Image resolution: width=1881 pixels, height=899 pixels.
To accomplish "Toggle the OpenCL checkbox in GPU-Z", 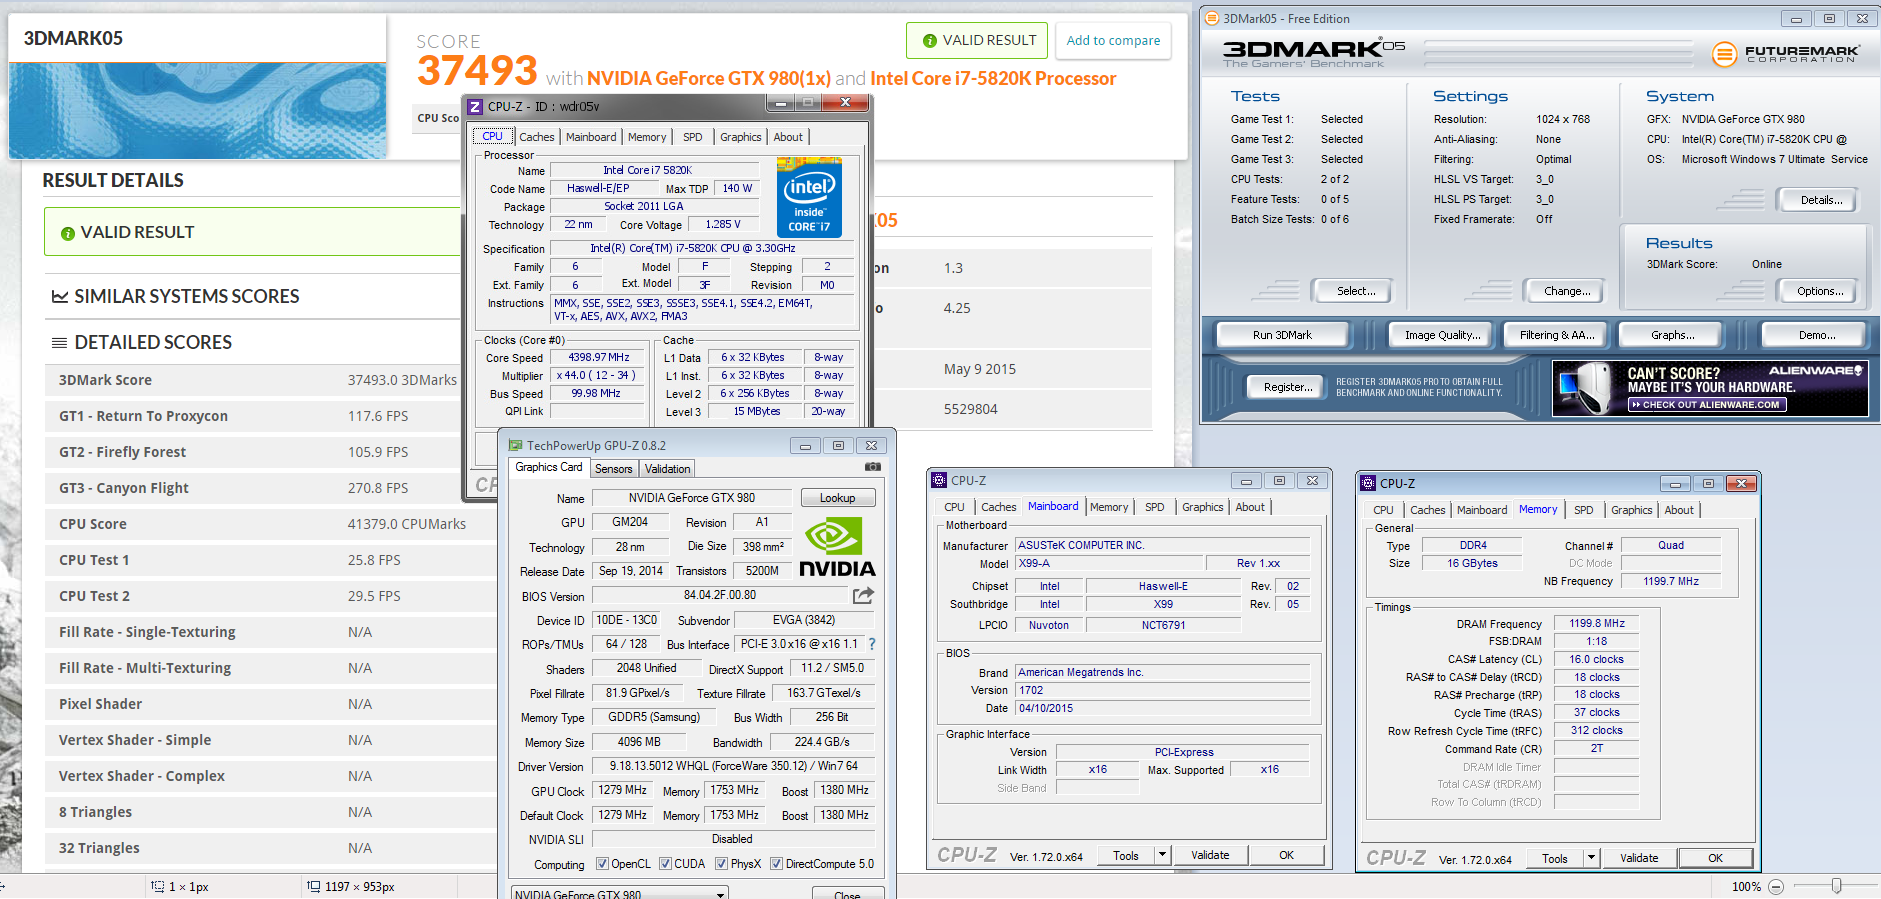I will (602, 864).
